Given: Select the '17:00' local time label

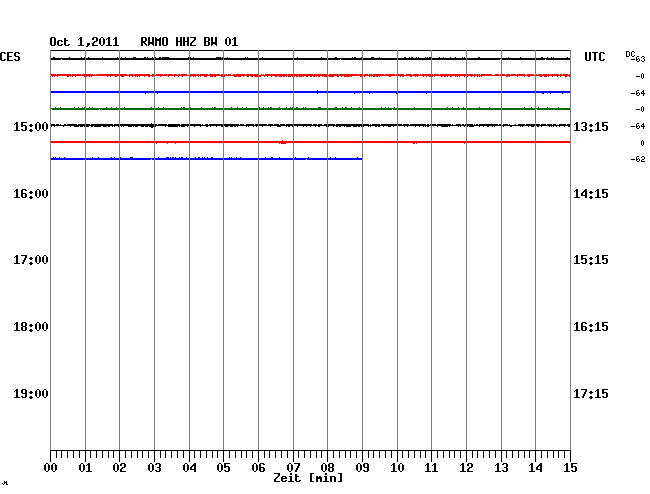Looking at the screenshot, I should point(31,260).
